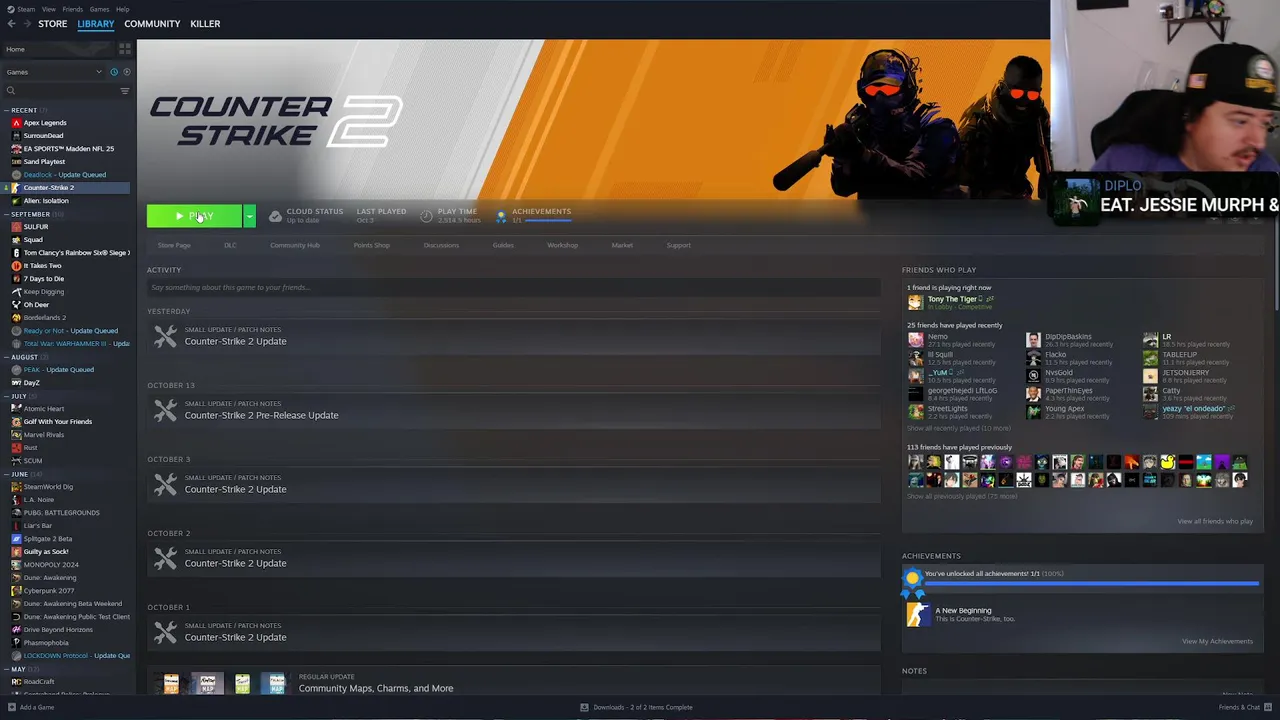Click the achievements progress bar
The height and width of the screenshot is (720, 1280).
(x=1091, y=582)
